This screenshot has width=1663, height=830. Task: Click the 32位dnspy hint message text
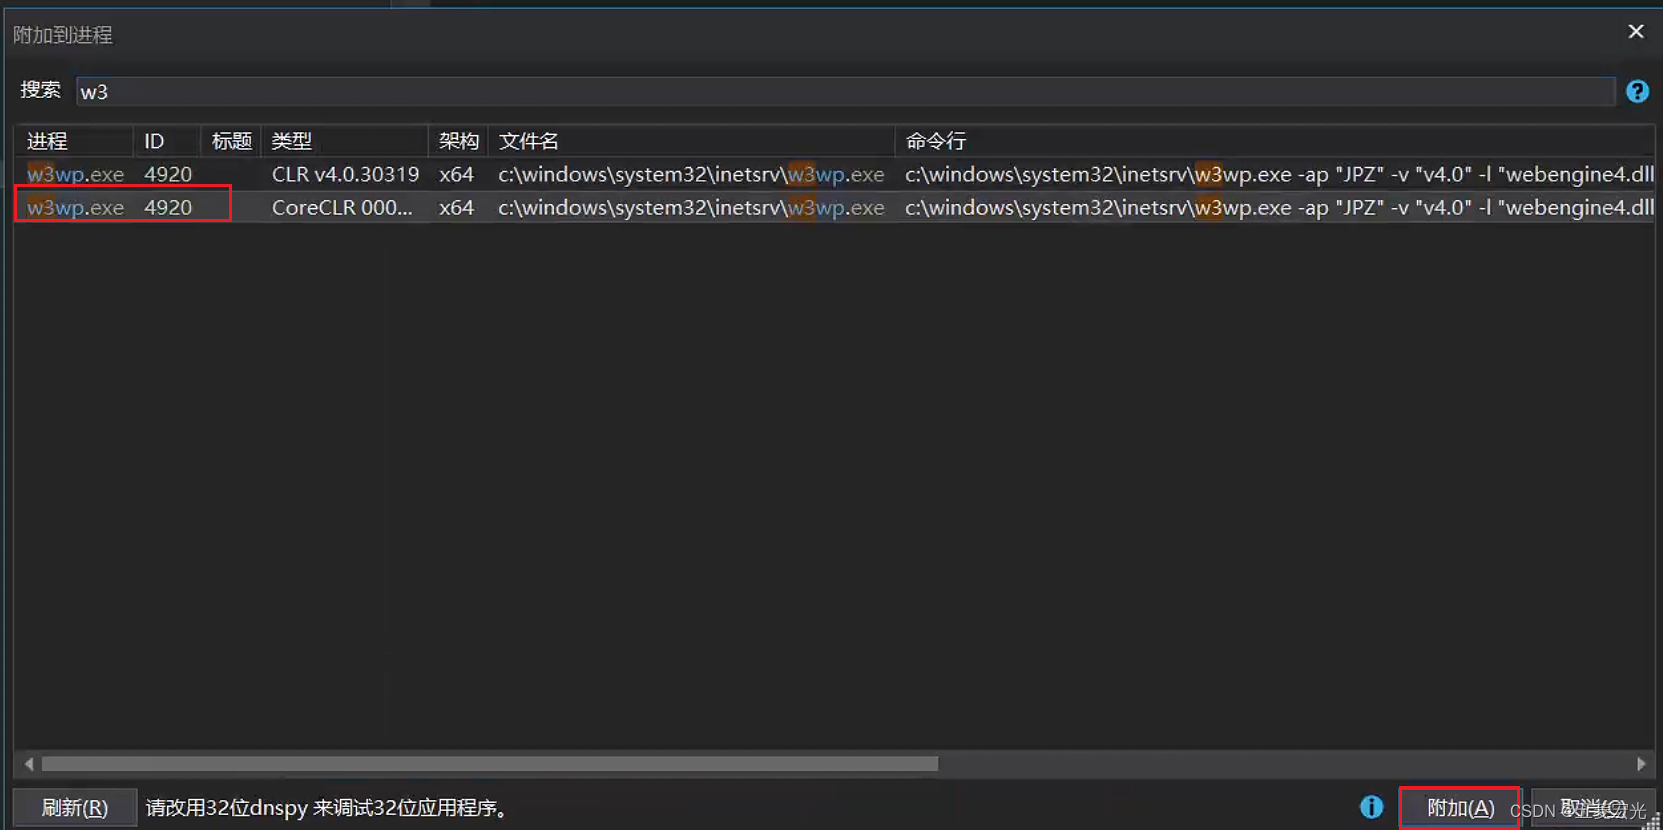326,808
